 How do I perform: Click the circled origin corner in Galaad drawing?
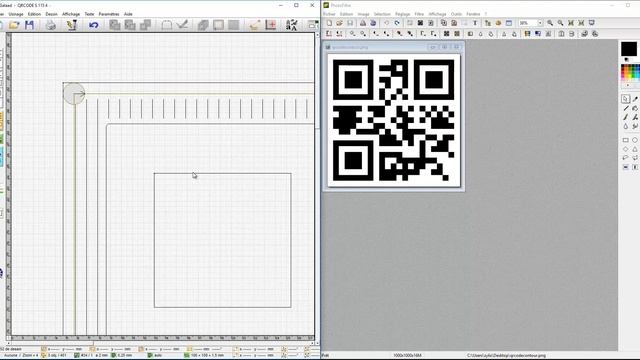tap(74, 93)
